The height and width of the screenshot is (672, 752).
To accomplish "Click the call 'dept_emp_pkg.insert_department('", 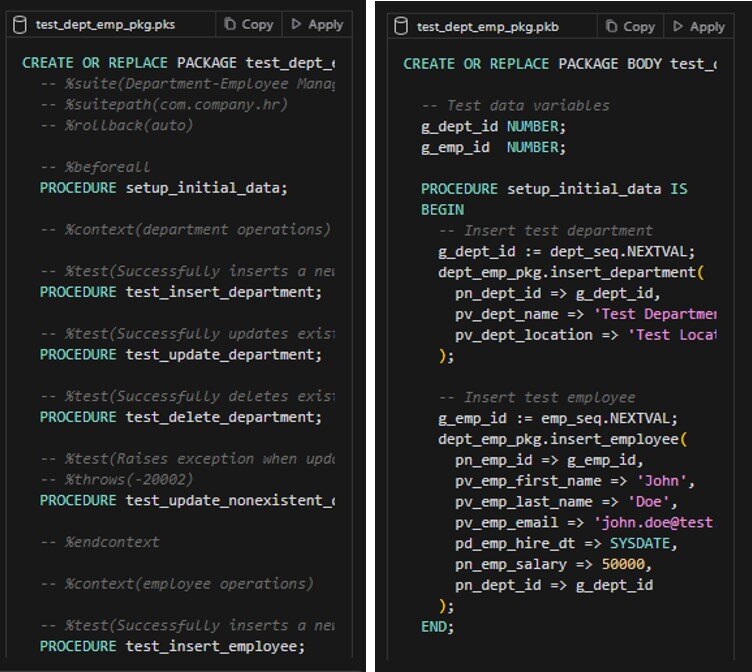I will pos(571,272).
